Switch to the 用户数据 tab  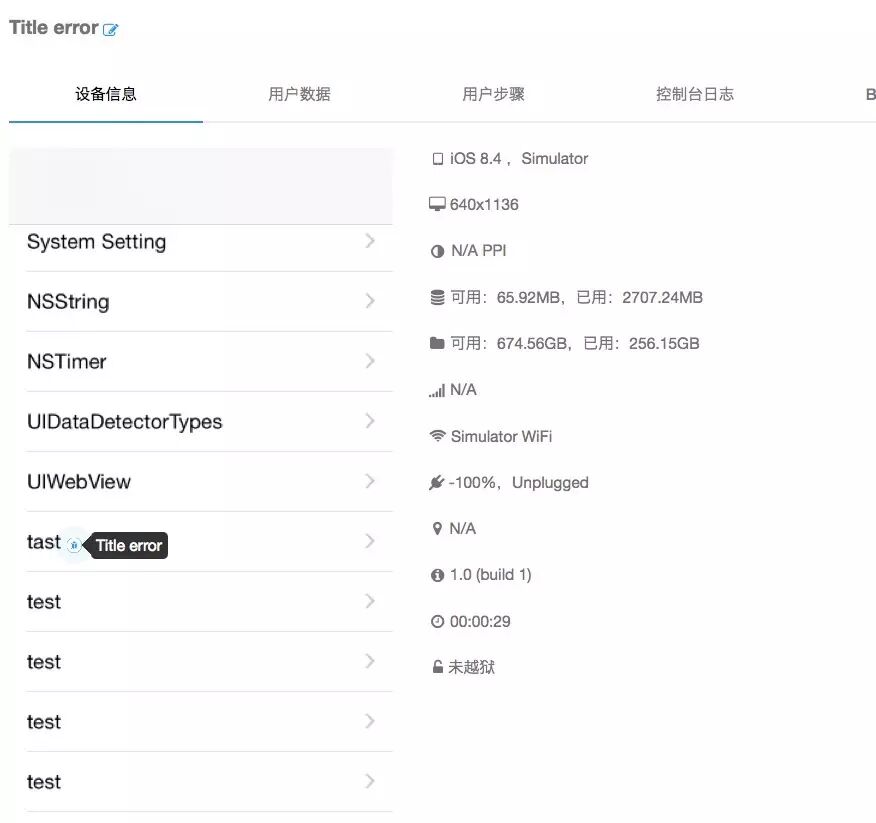coord(299,94)
